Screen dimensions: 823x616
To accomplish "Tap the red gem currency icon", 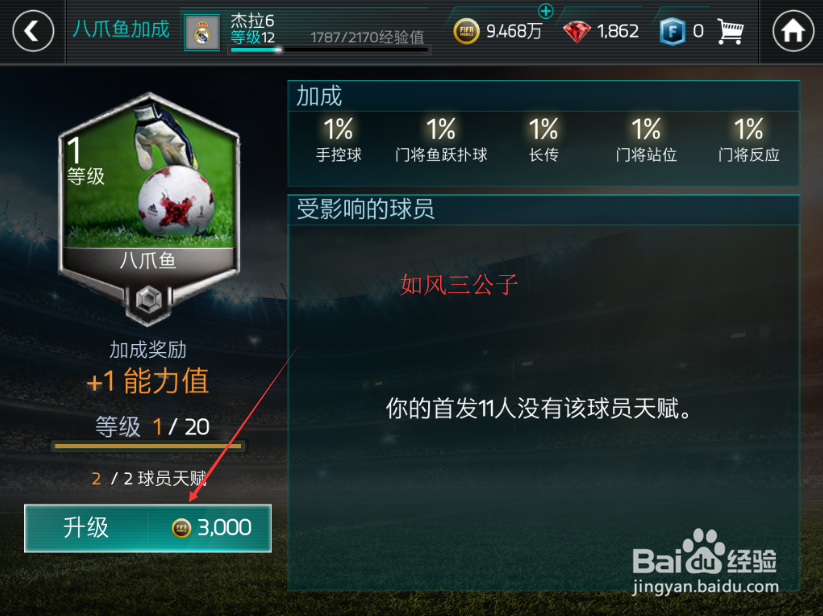I will (576, 32).
